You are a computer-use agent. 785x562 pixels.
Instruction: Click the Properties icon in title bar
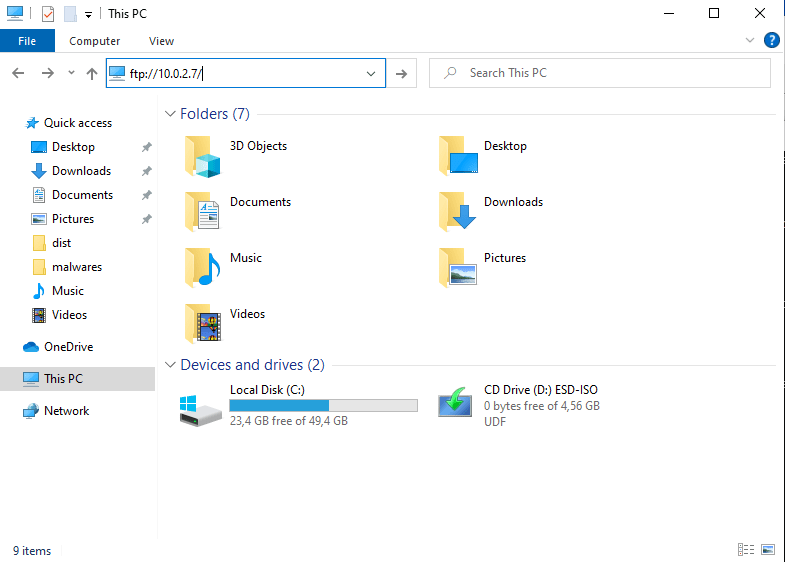coord(47,14)
